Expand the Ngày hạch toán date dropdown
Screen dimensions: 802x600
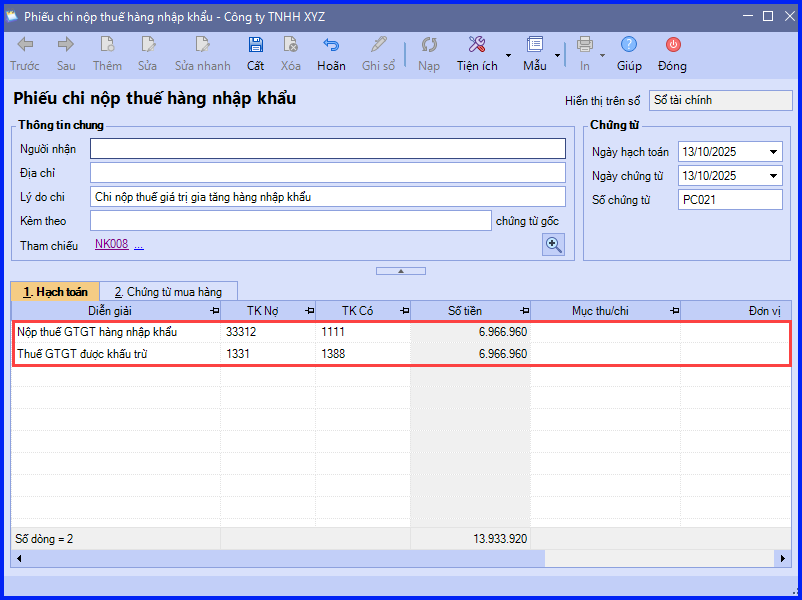pos(773,152)
